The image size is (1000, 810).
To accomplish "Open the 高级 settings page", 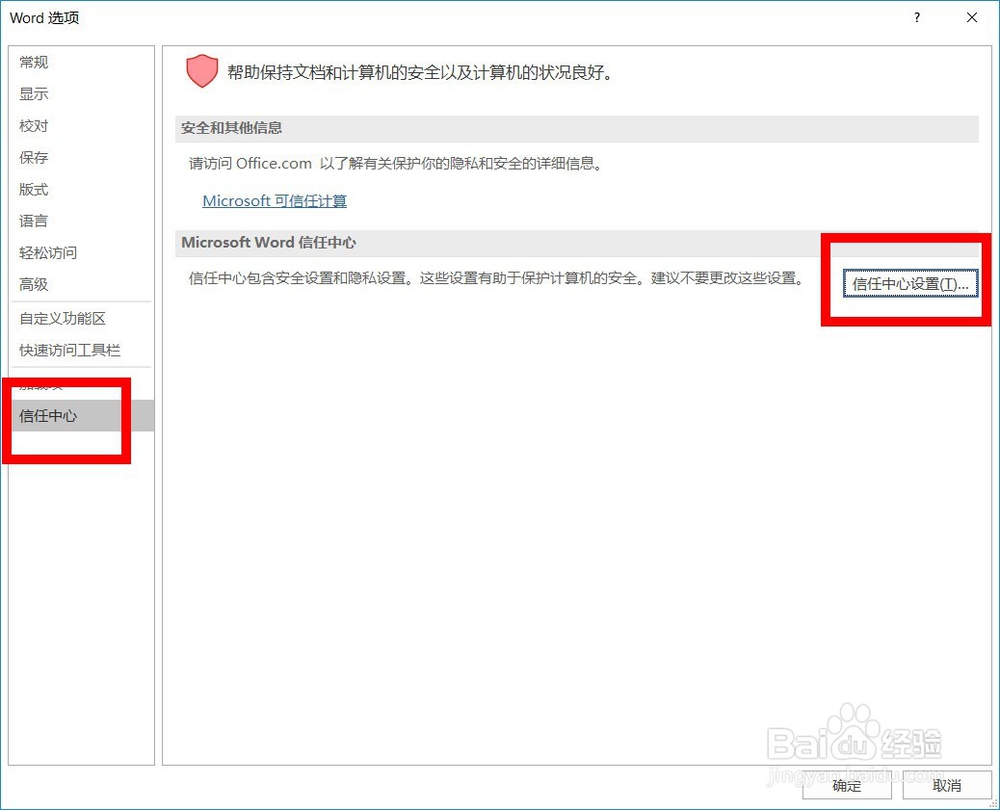I will coord(33,285).
